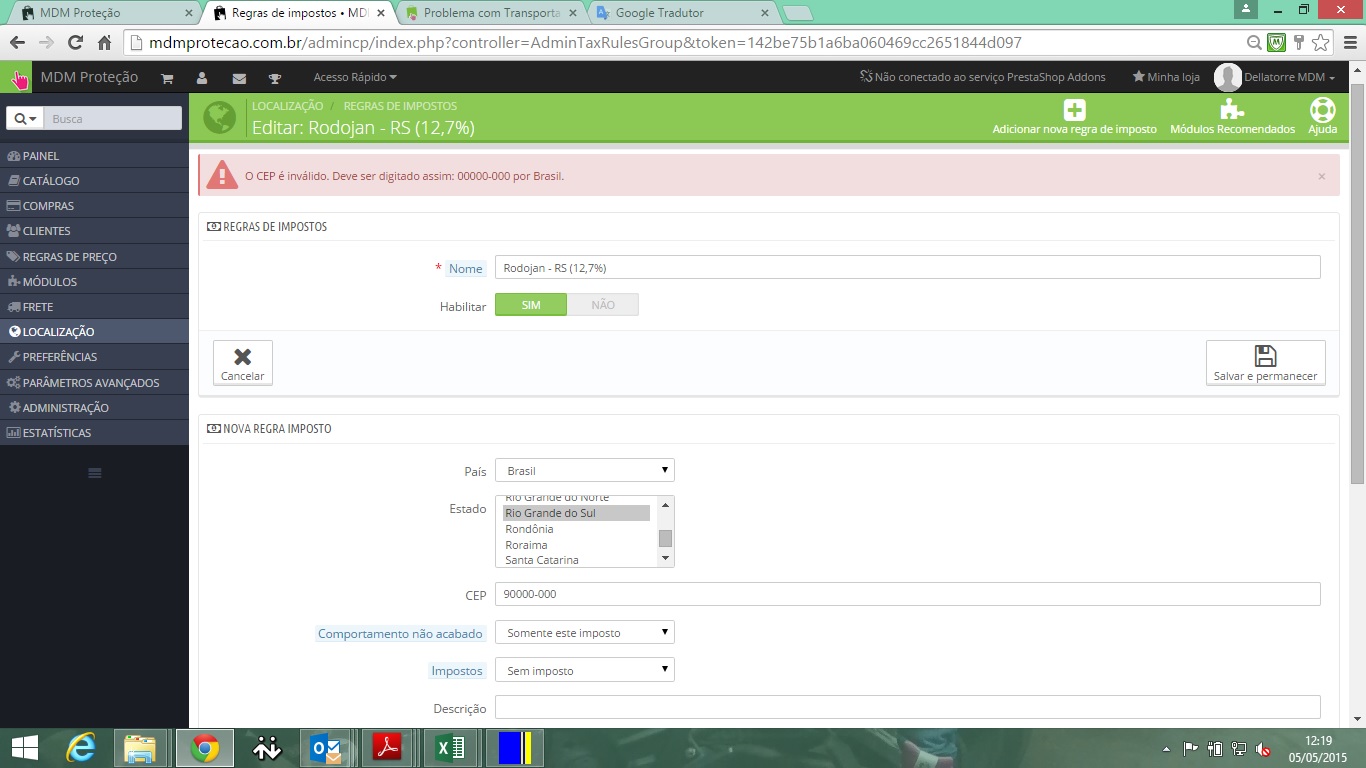Image resolution: width=1366 pixels, height=768 pixels.
Task: Open Comportamento não acabado dropdown
Action: (x=584, y=632)
